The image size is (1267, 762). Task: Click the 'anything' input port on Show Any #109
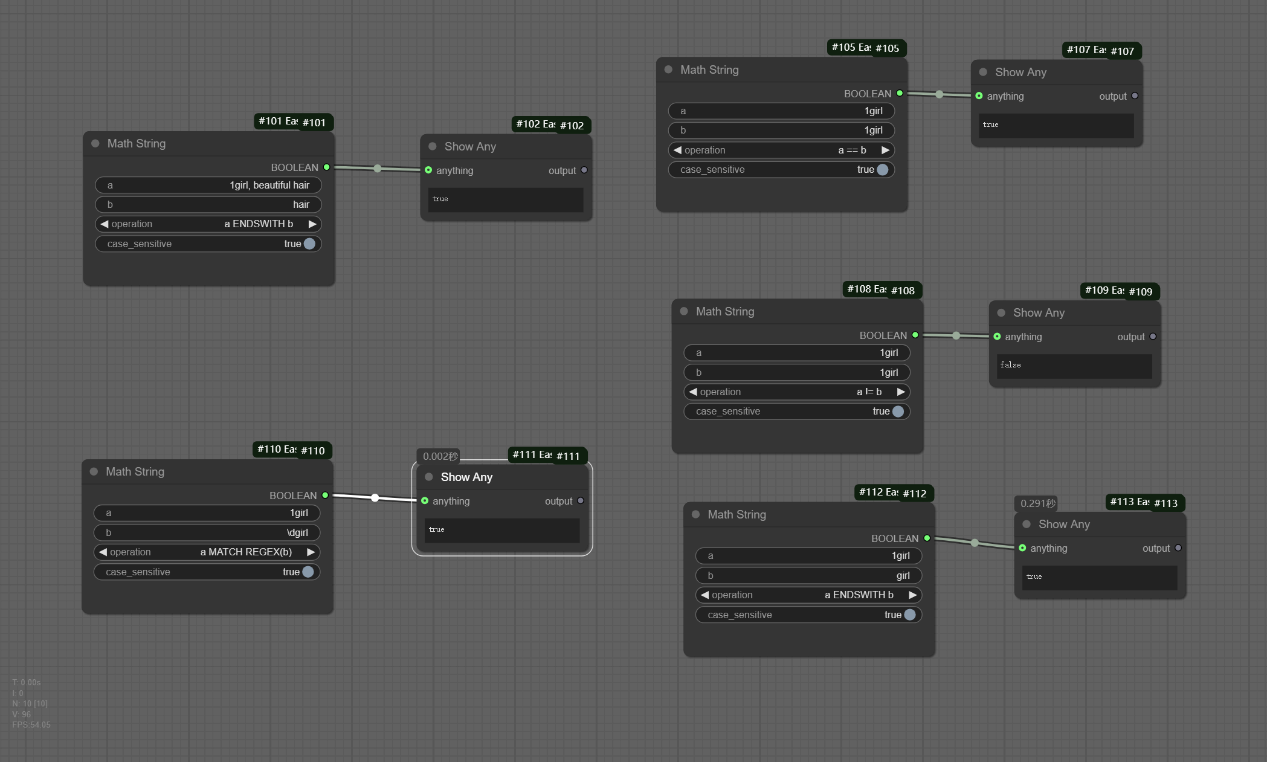[x=997, y=337]
